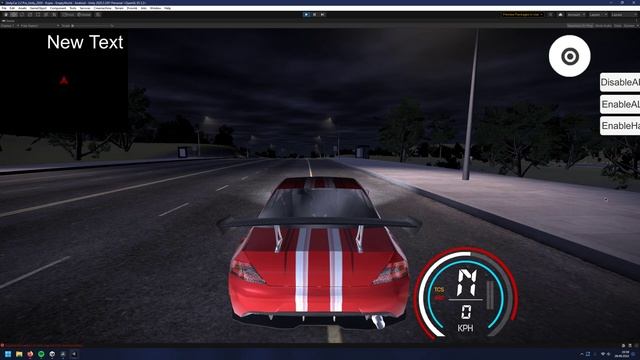Click the red arrow on the minimap
The height and width of the screenshot is (360, 640).
click(64, 80)
